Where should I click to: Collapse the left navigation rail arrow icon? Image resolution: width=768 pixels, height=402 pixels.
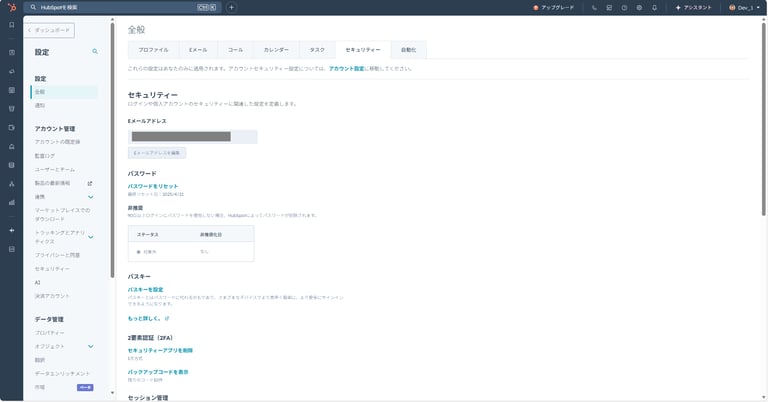click(x=12, y=230)
